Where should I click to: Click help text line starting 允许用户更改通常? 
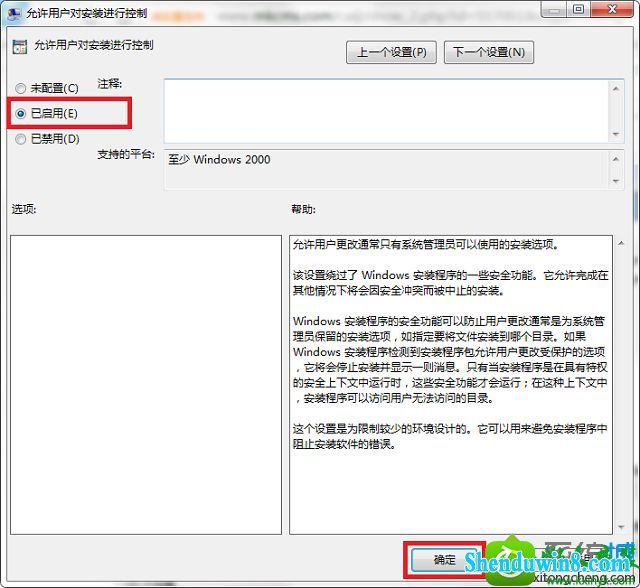(426, 244)
